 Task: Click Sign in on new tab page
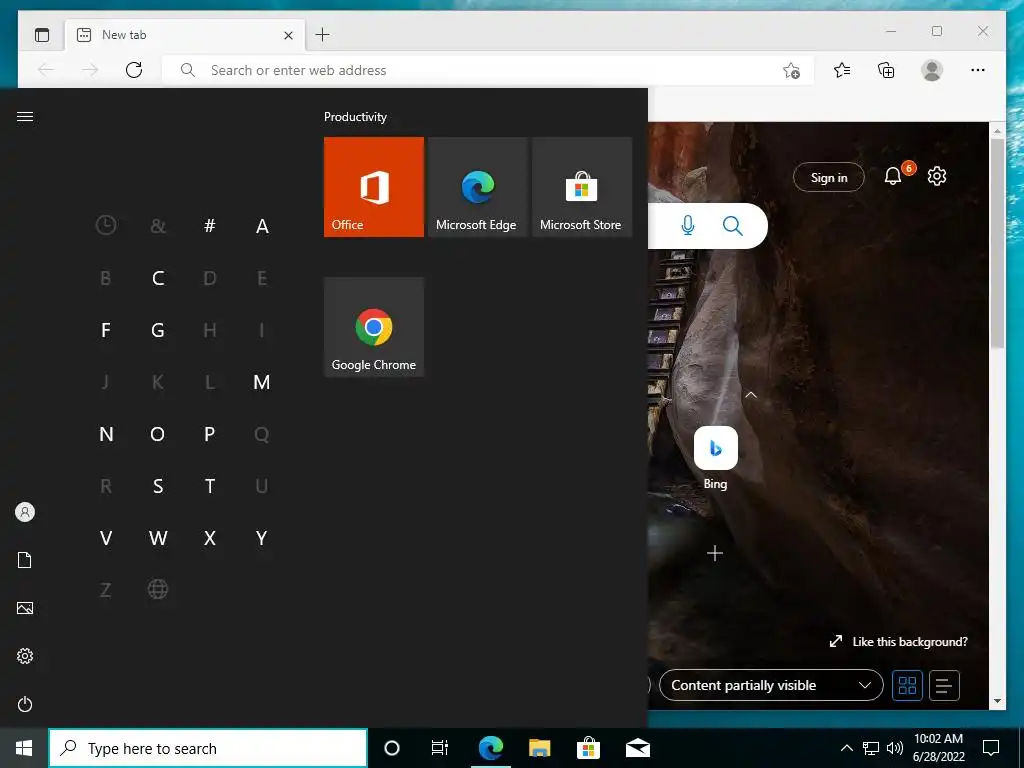point(829,178)
